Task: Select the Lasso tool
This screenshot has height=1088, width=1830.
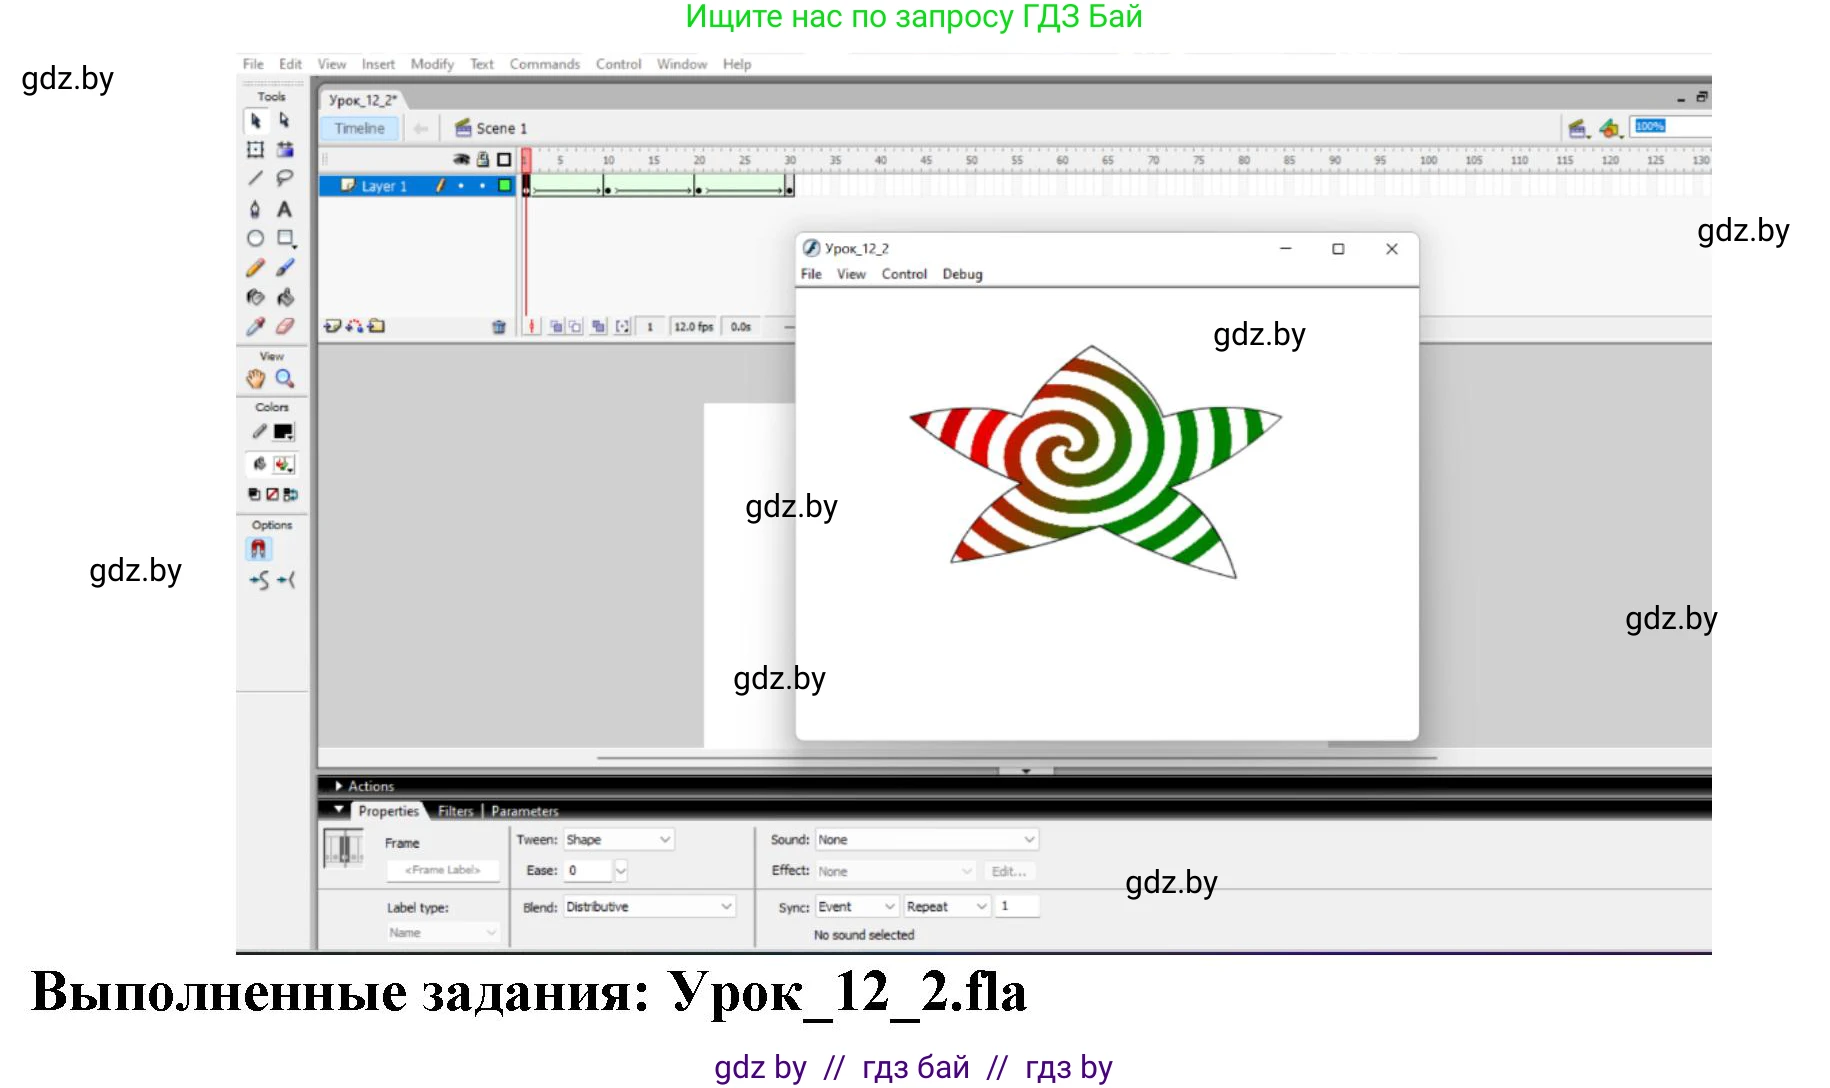Action: [x=285, y=178]
